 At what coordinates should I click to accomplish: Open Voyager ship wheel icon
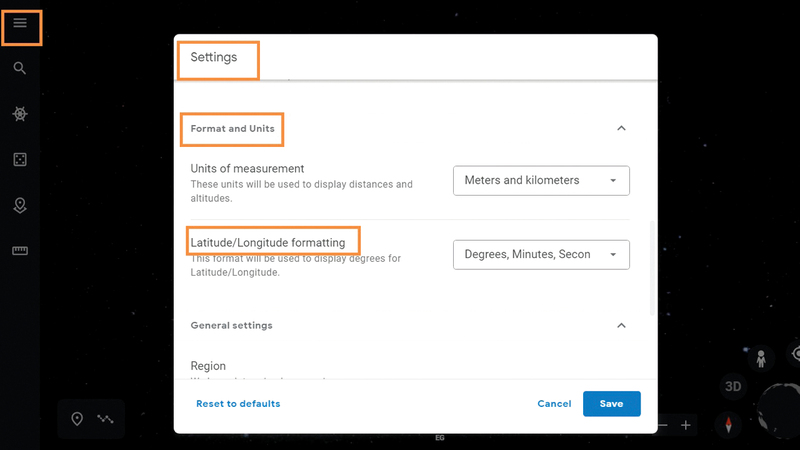pos(20,114)
